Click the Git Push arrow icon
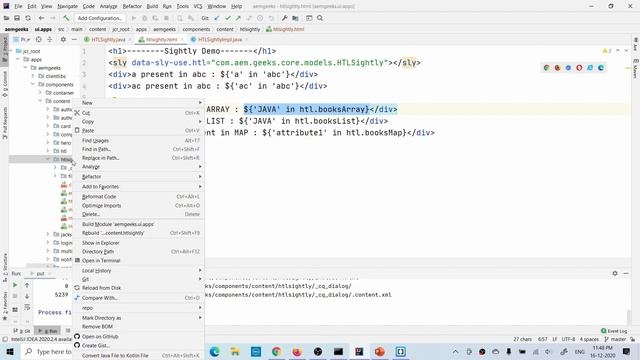This screenshot has width=640, height=360. pos(238,18)
